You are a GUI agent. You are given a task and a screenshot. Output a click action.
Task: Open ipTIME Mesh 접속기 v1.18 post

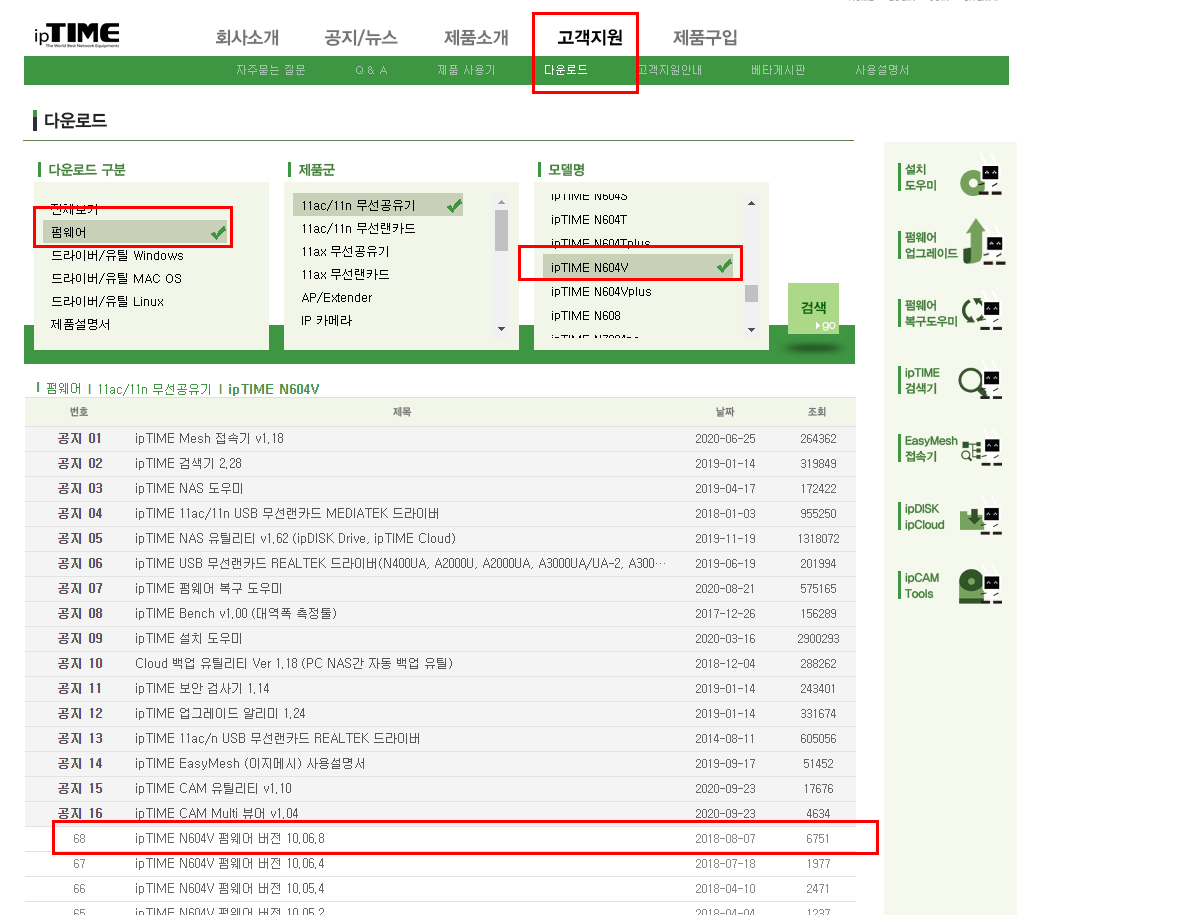coord(209,438)
